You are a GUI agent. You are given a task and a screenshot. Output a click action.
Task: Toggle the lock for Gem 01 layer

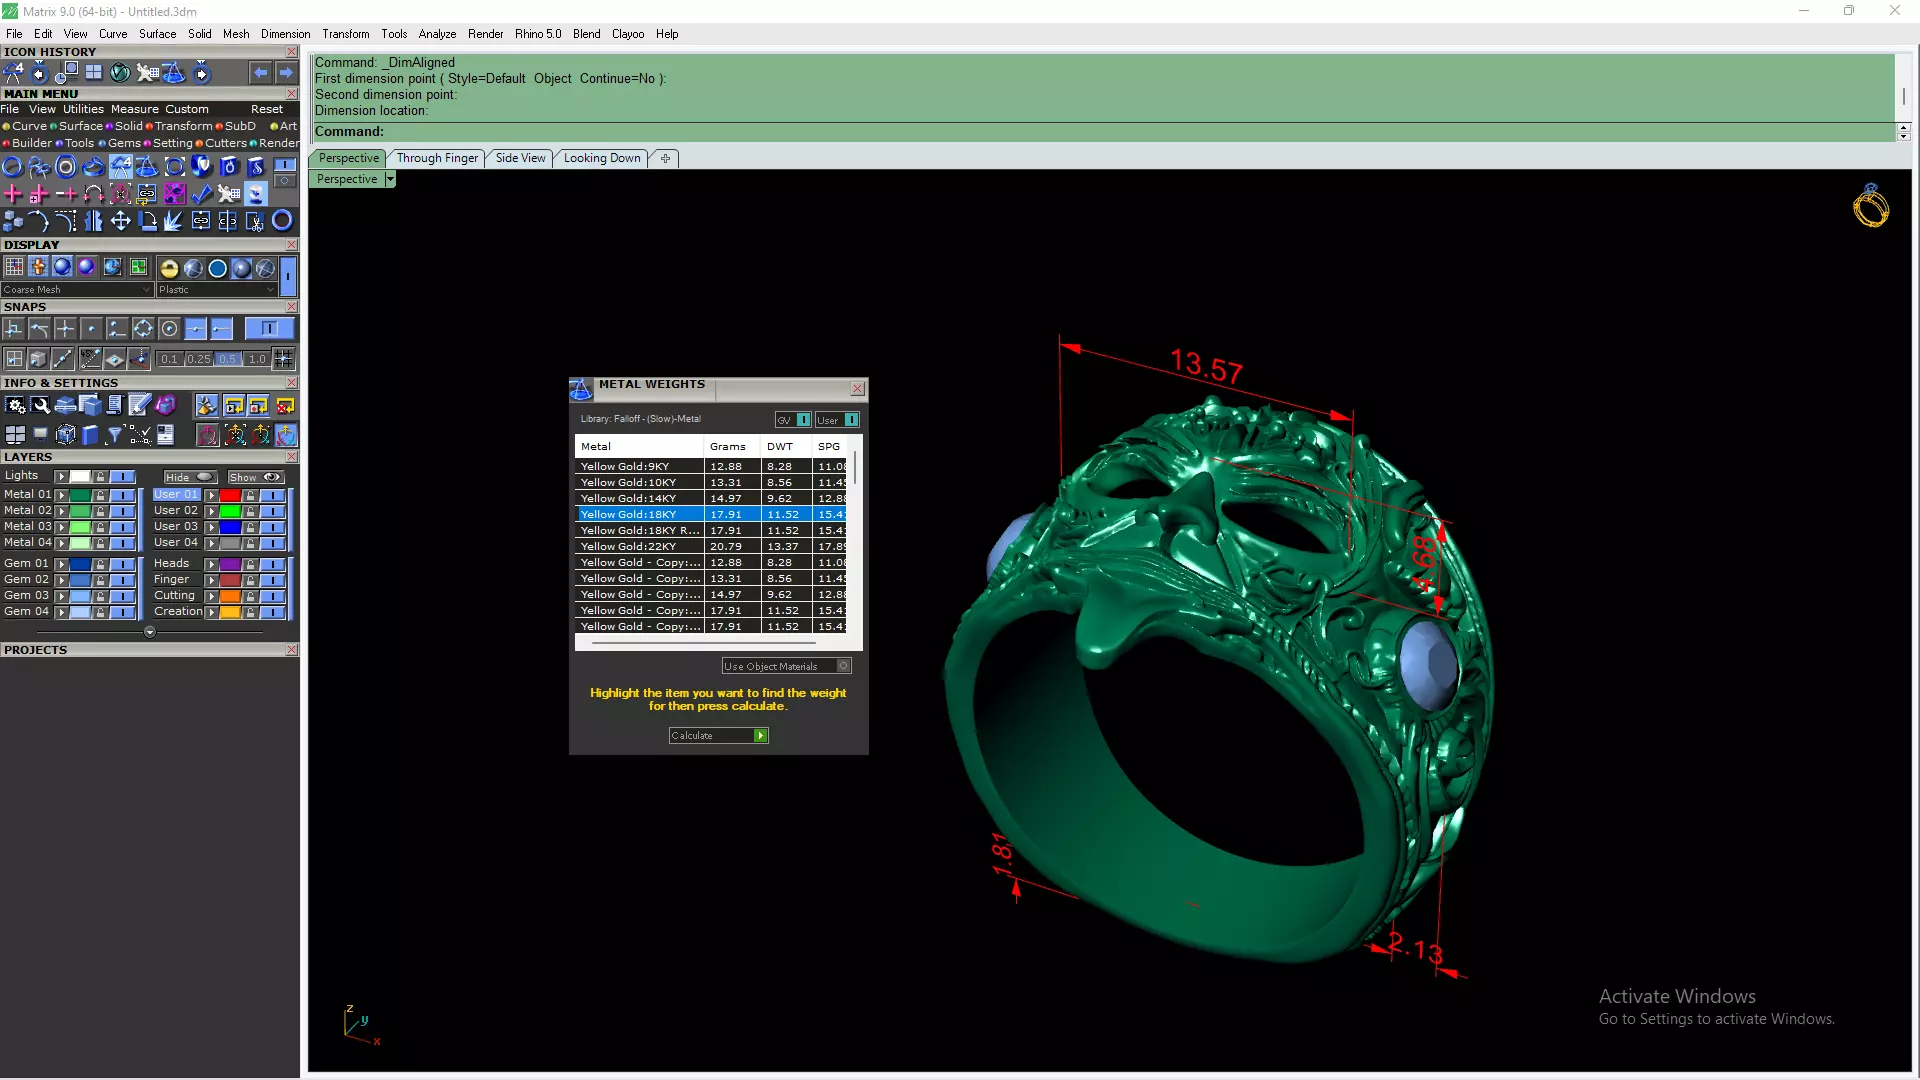(x=100, y=564)
